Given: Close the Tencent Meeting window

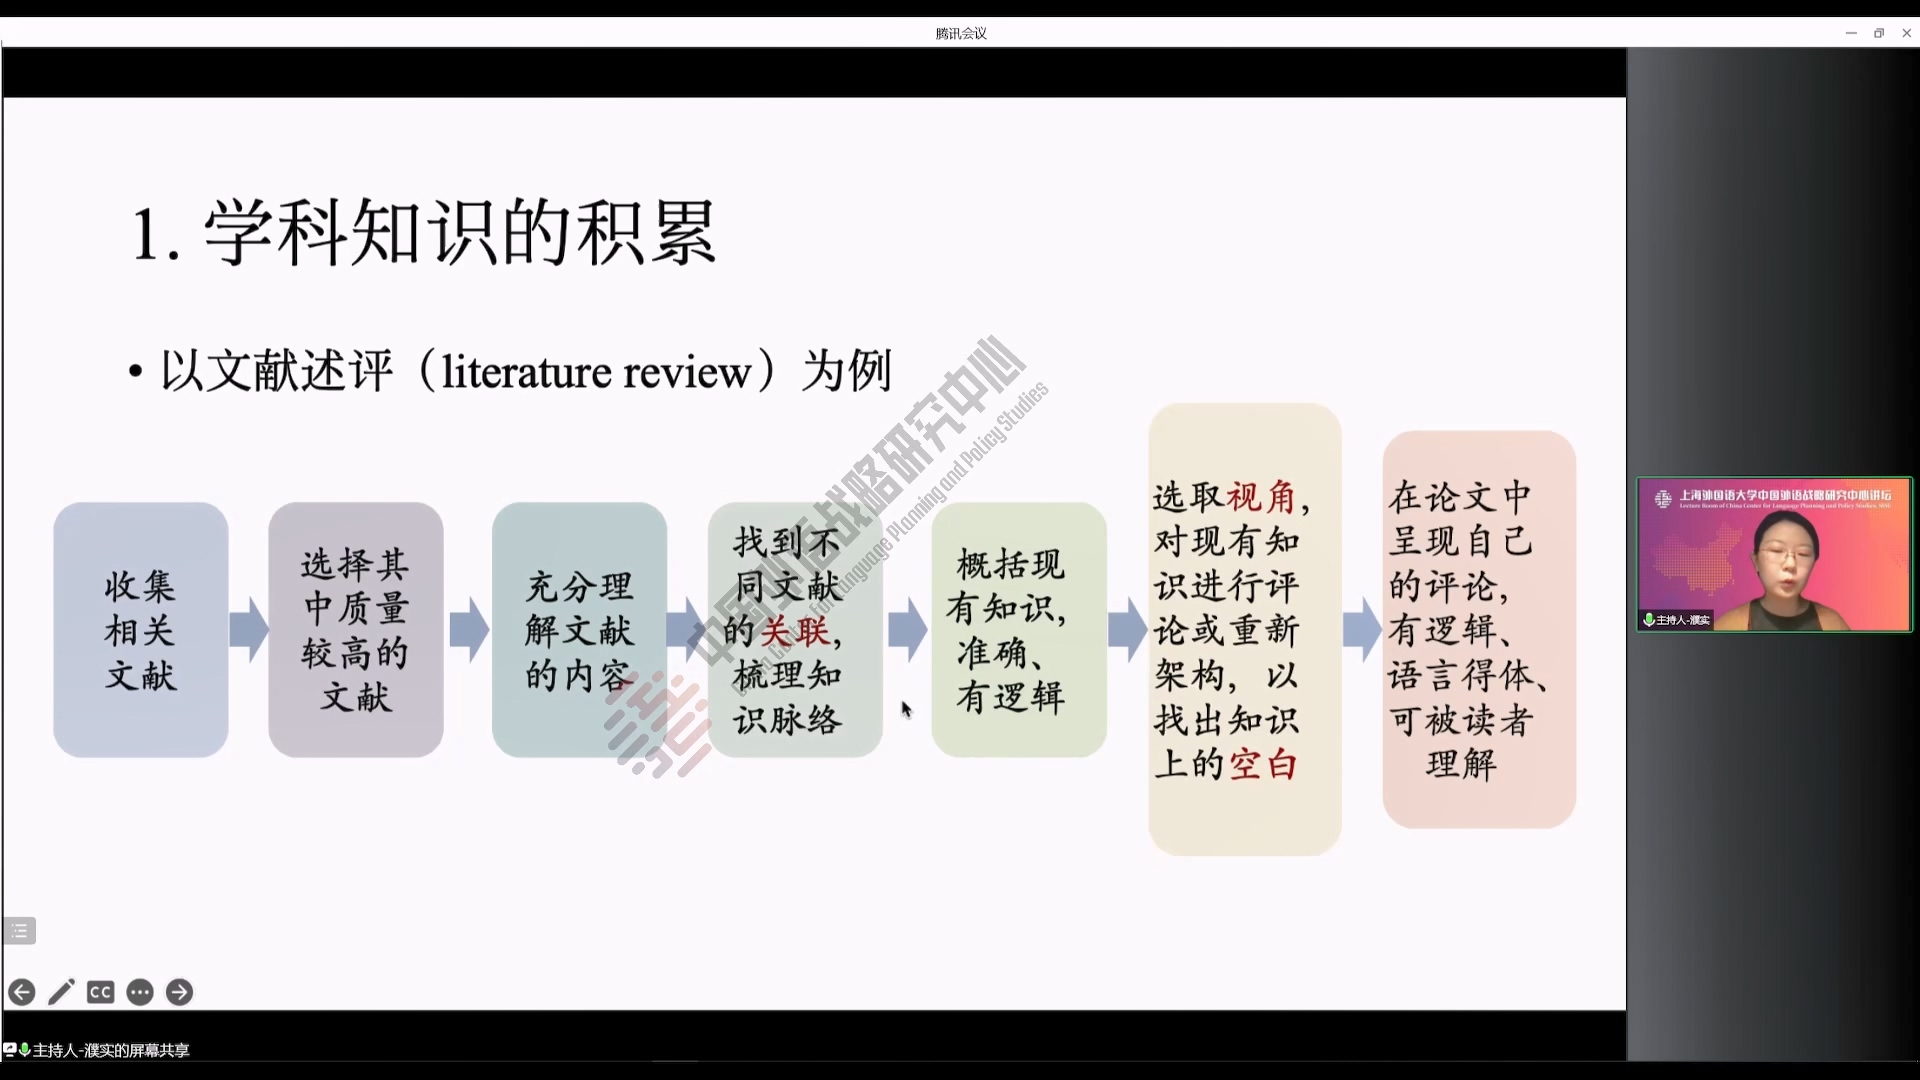Looking at the screenshot, I should point(1907,33).
